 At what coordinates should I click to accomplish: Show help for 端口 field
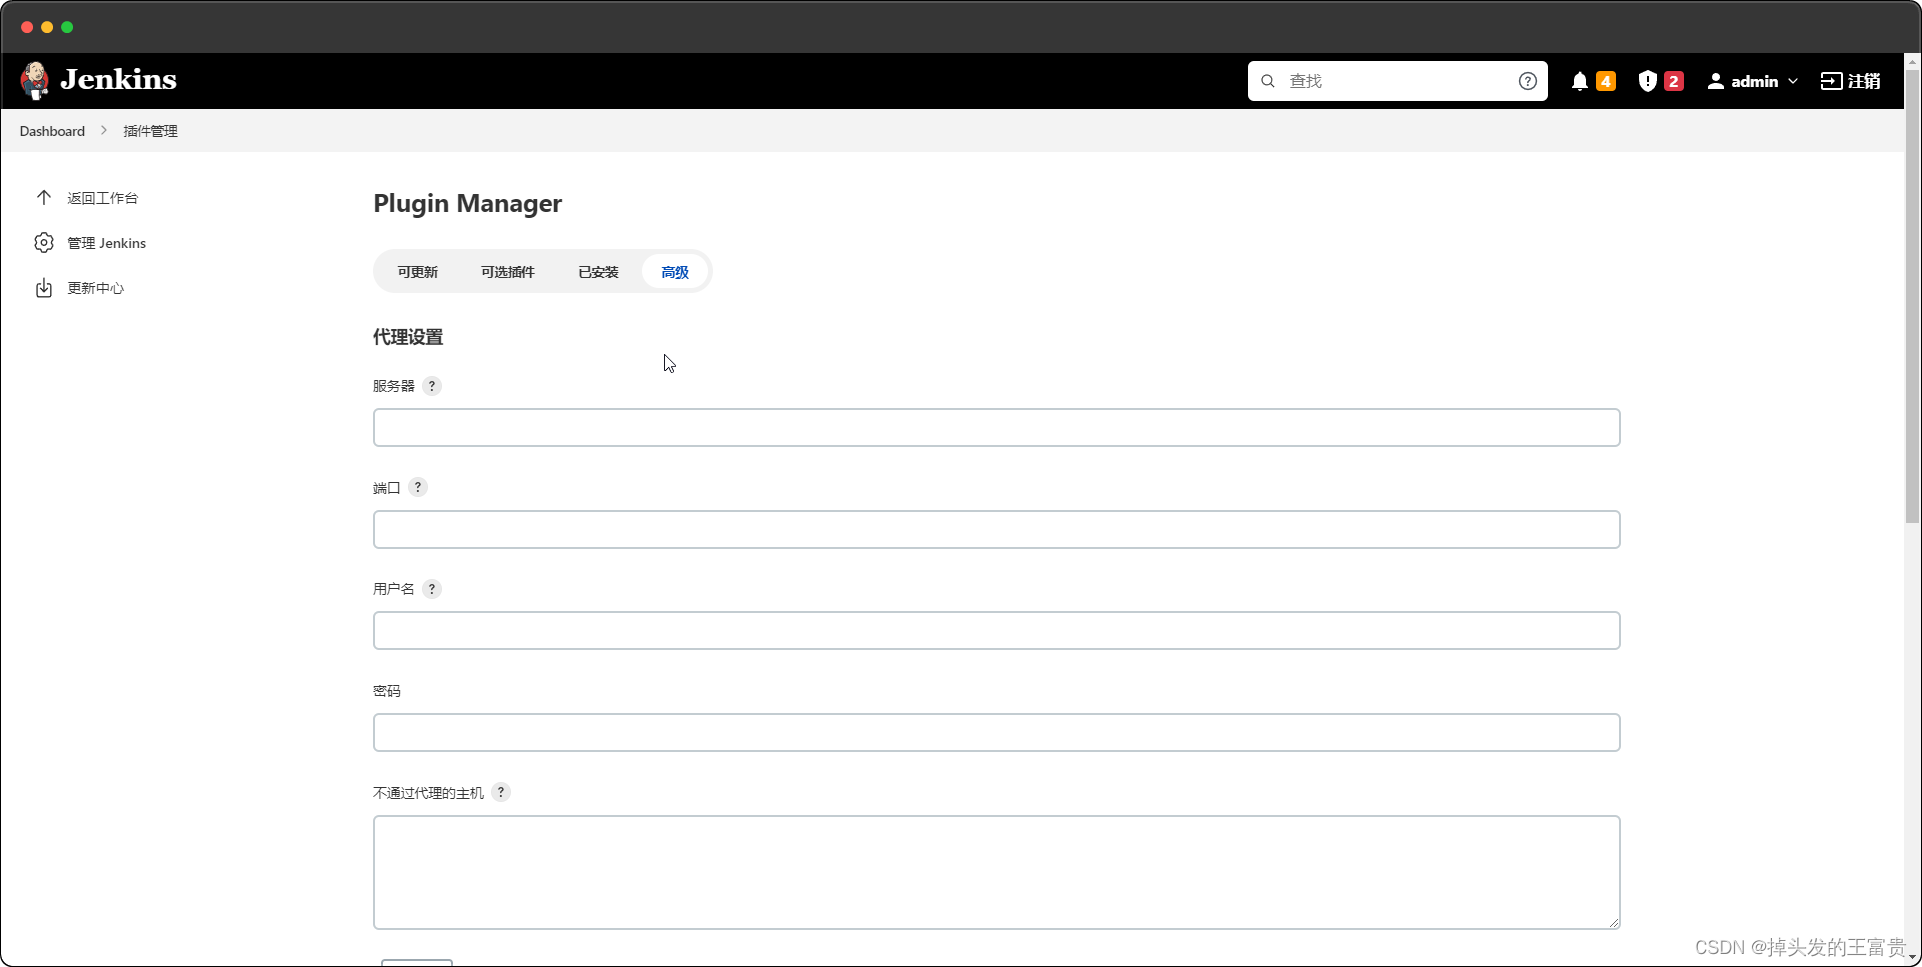(418, 487)
